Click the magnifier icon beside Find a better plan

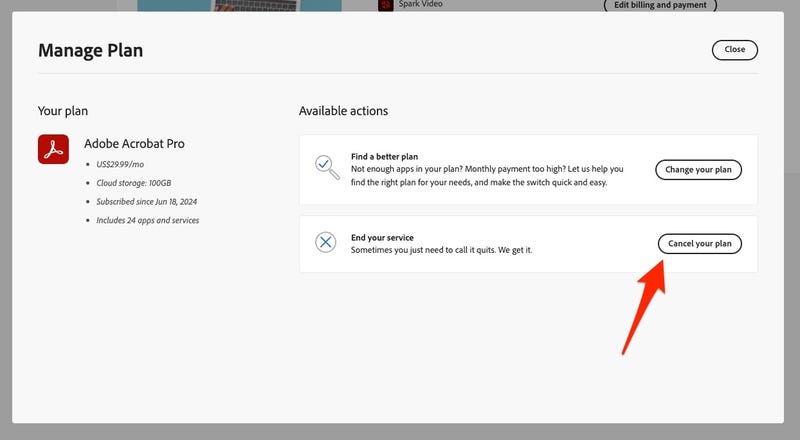pyautogui.click(x=326, y=168)
